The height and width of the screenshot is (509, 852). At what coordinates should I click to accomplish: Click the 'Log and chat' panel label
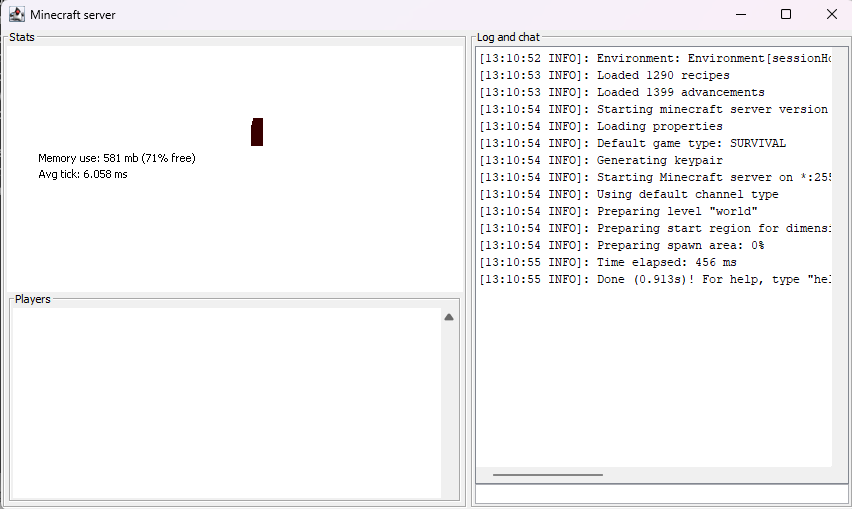[x=508, y=37]
